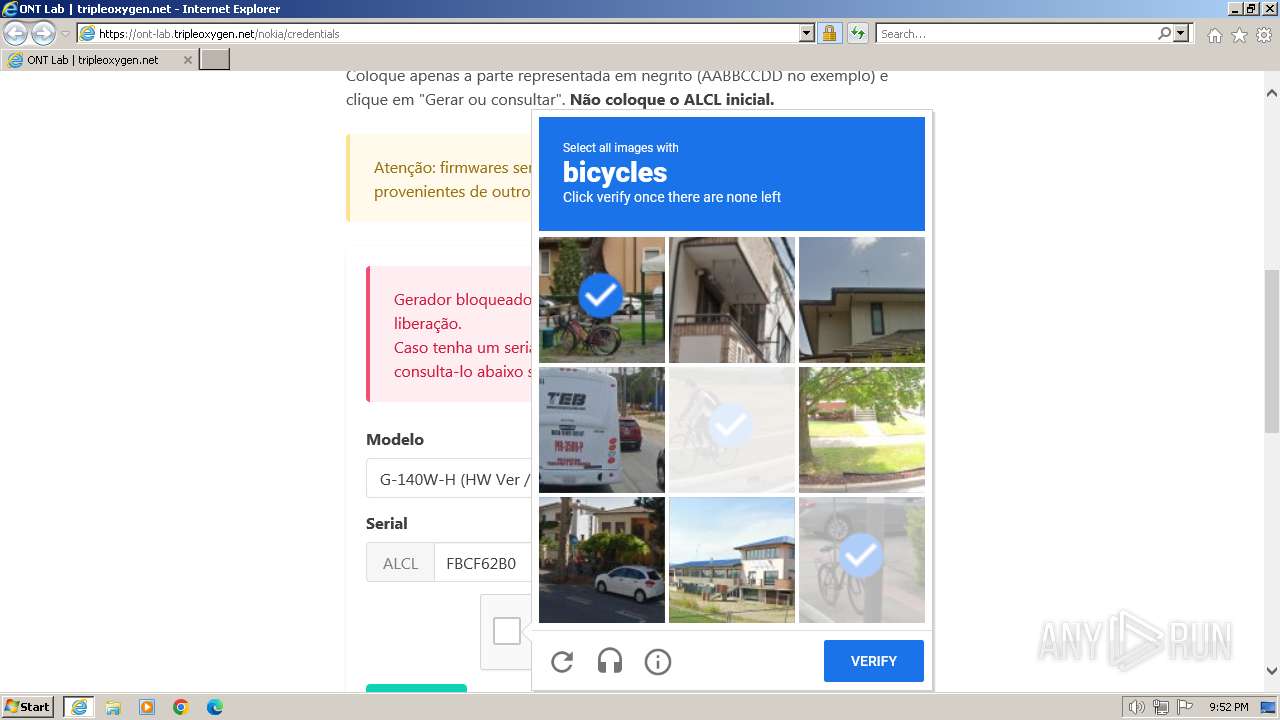Open the Windows Start menu
The image size is (1280, 720).
pos(28,707)
